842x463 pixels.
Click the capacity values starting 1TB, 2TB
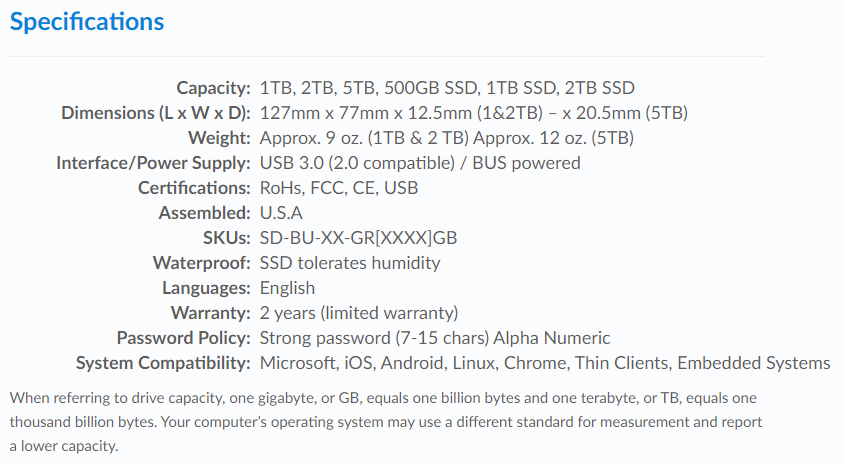(x=447, y=88)
